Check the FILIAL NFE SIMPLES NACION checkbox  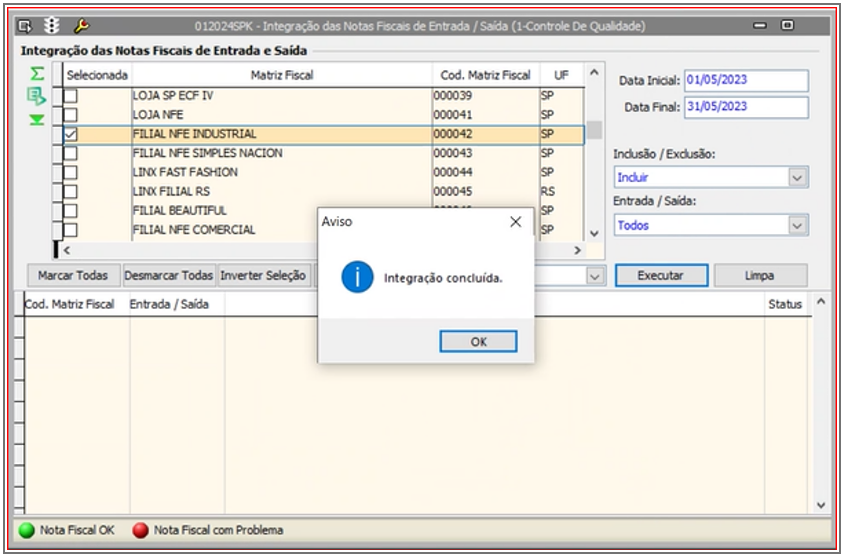70,153
